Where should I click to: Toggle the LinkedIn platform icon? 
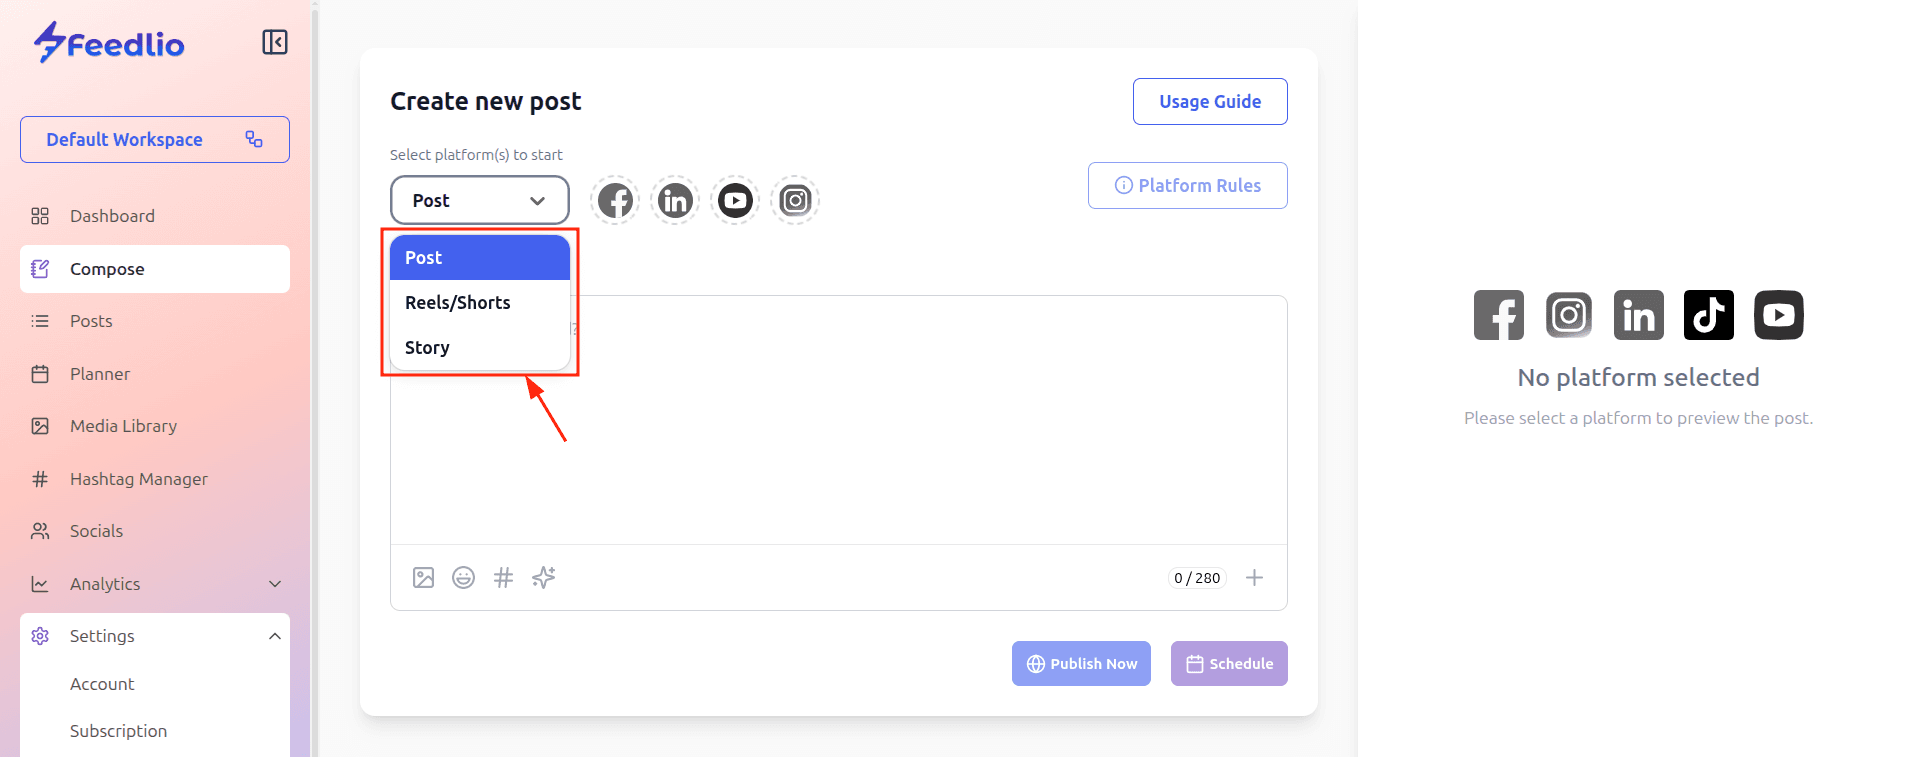coord(675,201)
